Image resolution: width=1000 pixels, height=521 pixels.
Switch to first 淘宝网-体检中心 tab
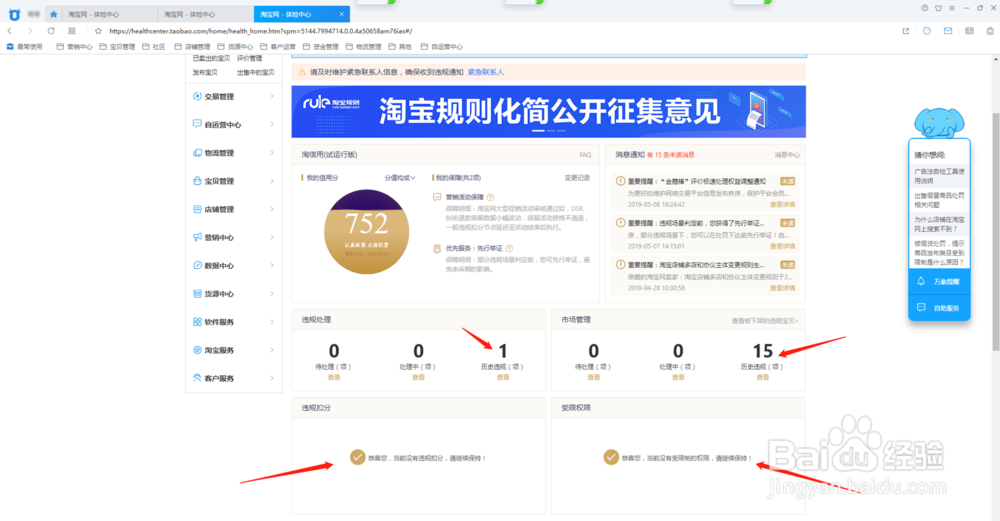pos(110,14)
